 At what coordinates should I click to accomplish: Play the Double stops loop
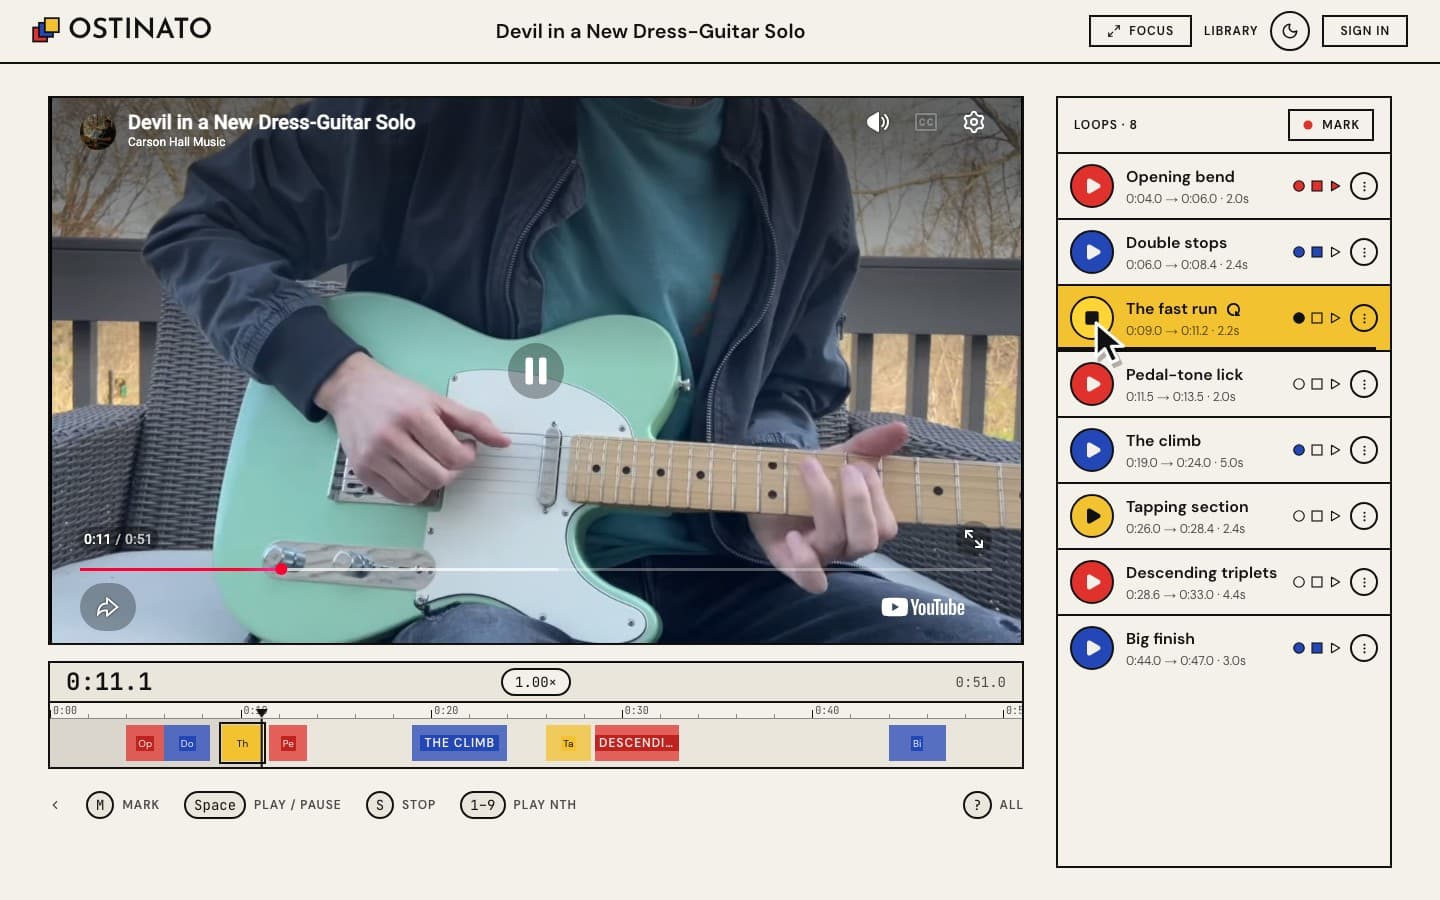tap(1092, 252)
